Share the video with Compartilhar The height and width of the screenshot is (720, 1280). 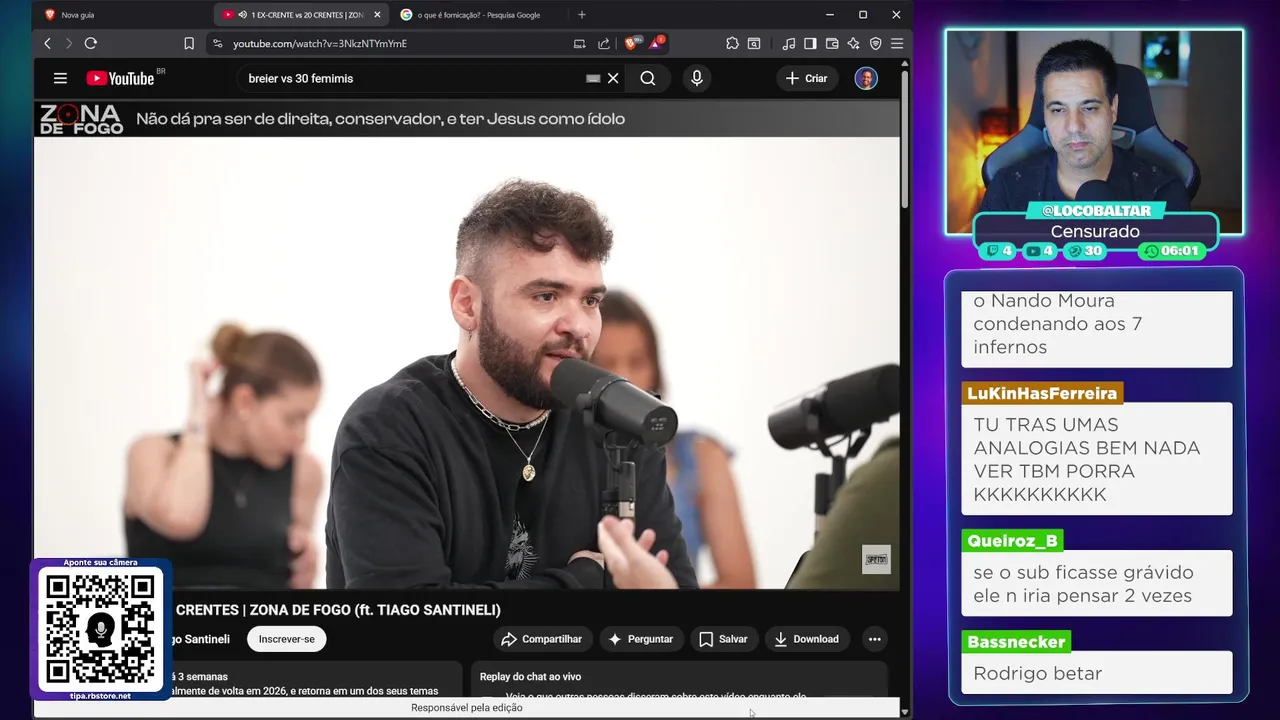[x=543, y=639]
